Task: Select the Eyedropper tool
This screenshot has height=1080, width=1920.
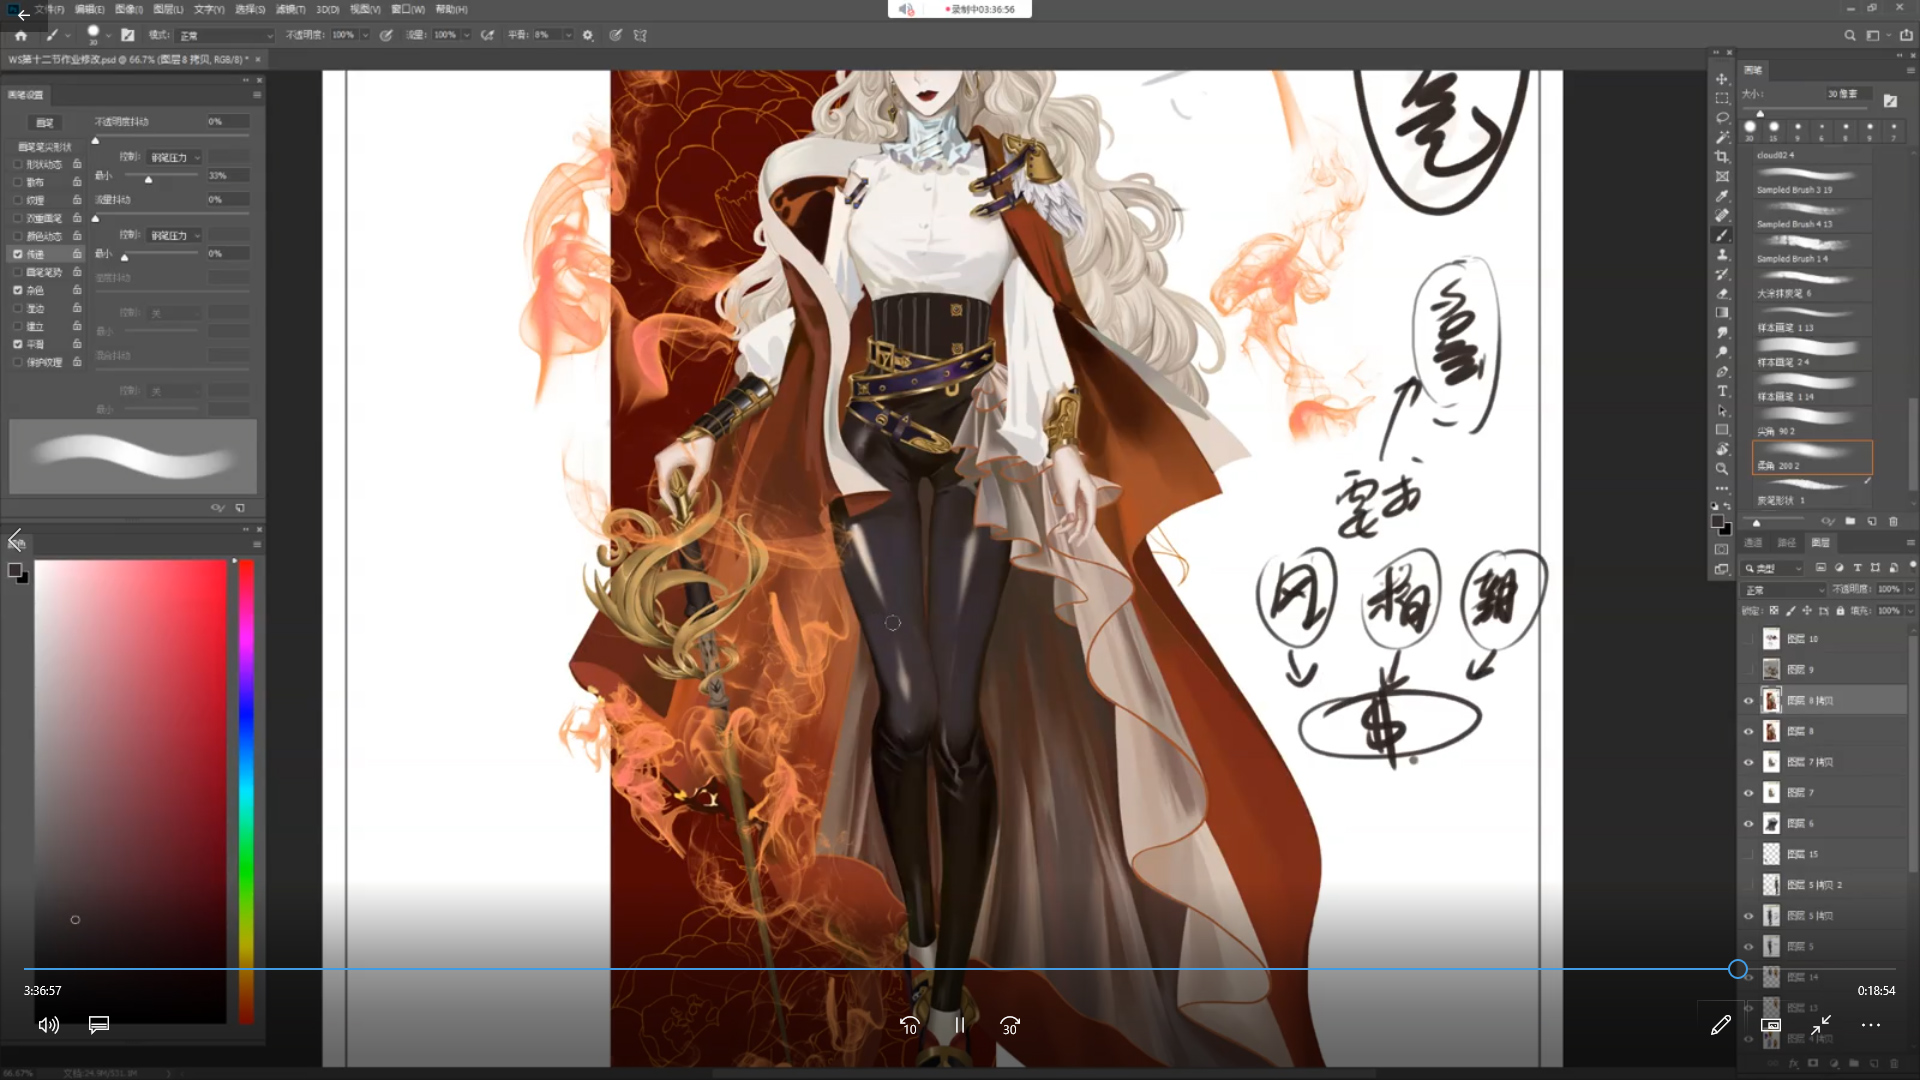Action: (1722, 196)
